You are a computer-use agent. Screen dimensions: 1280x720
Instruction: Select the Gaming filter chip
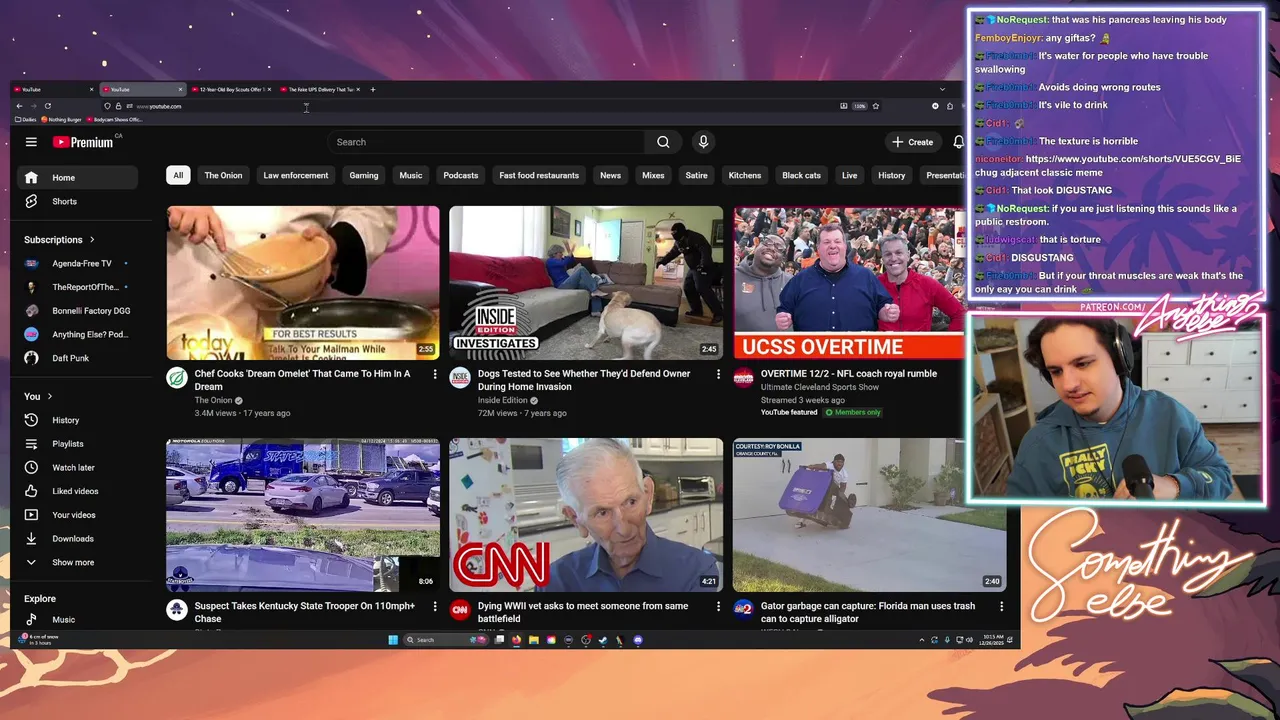click(364, 175)
